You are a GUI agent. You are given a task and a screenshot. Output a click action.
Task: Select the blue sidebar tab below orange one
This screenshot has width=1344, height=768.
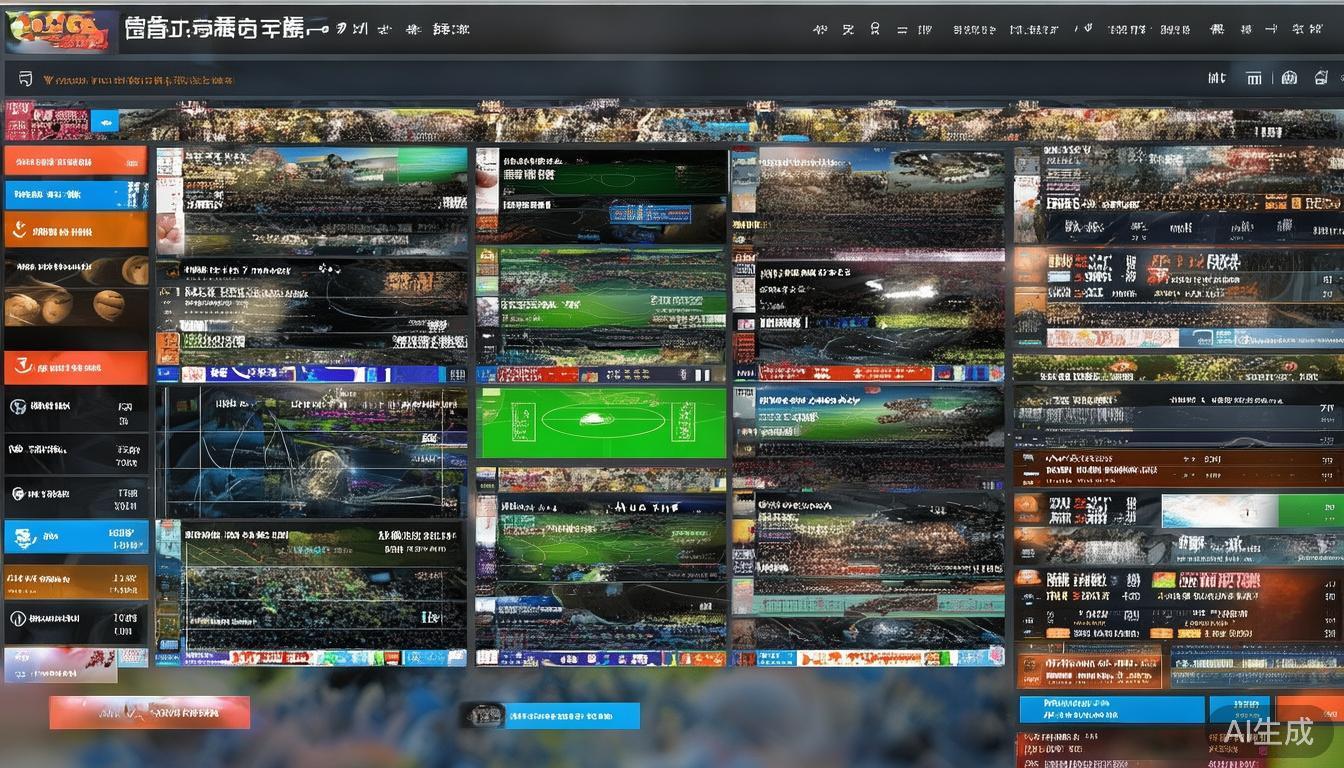click(x=76, y=194)
